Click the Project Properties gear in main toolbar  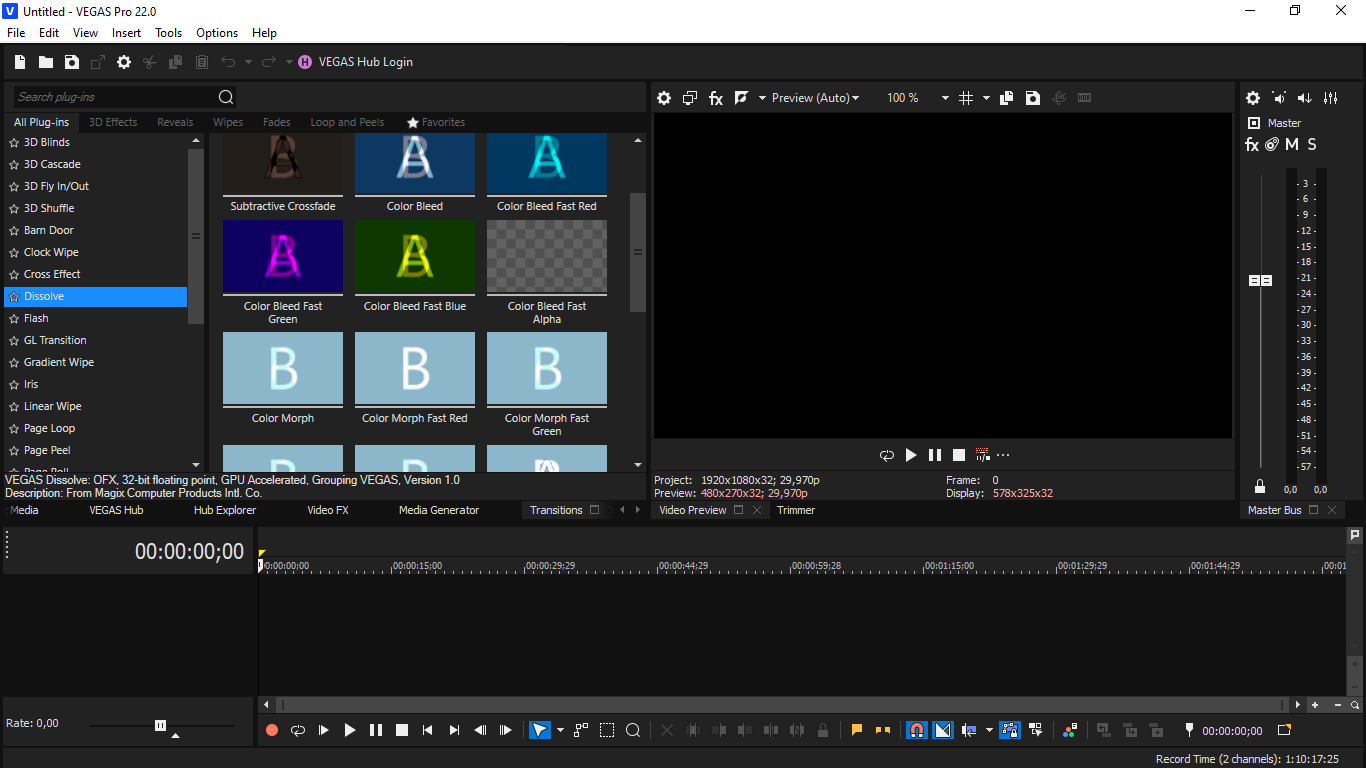[x=124, y=62]
